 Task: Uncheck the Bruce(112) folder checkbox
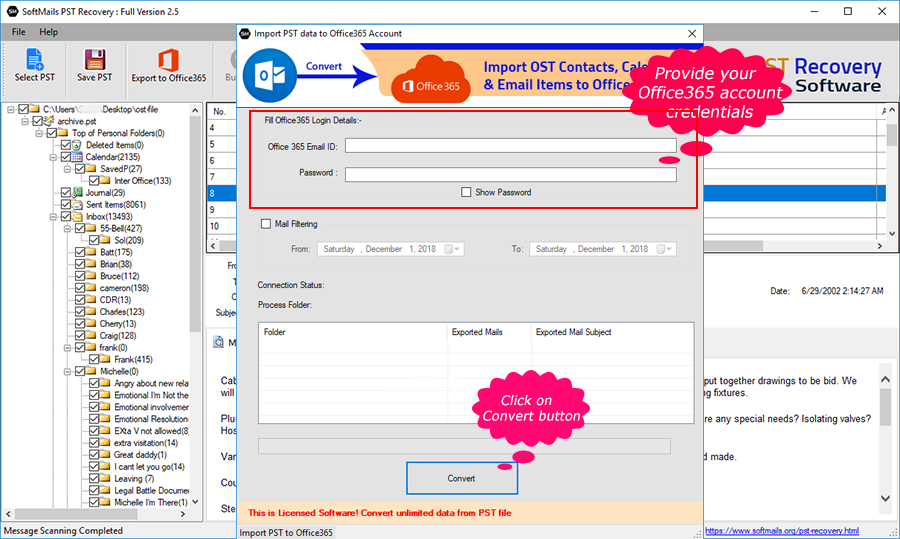pos(80,276)
